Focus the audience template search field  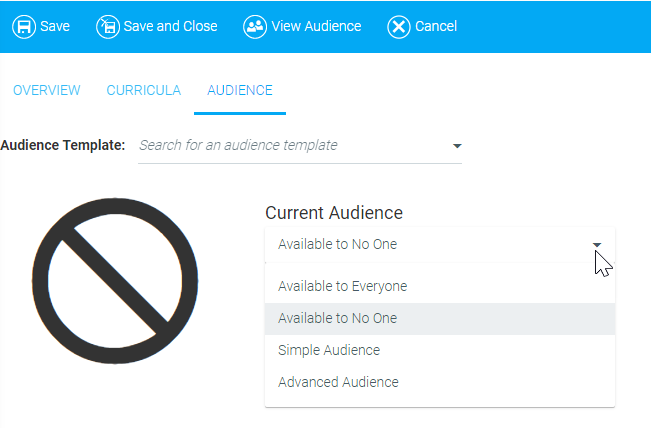(290, 145)
